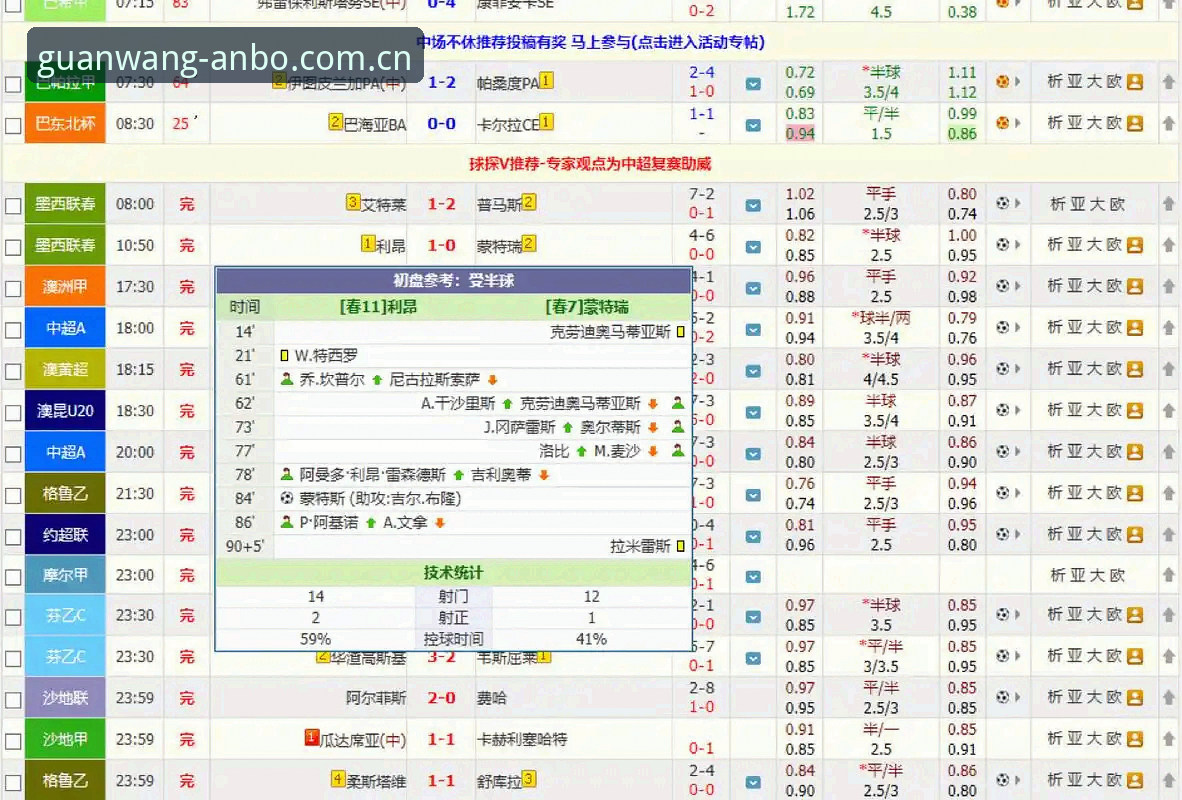The width and height of the screenshot is (1182, 800).
Task: Open 大 link in 澳洲甲 row
Action: [1093, 287]
